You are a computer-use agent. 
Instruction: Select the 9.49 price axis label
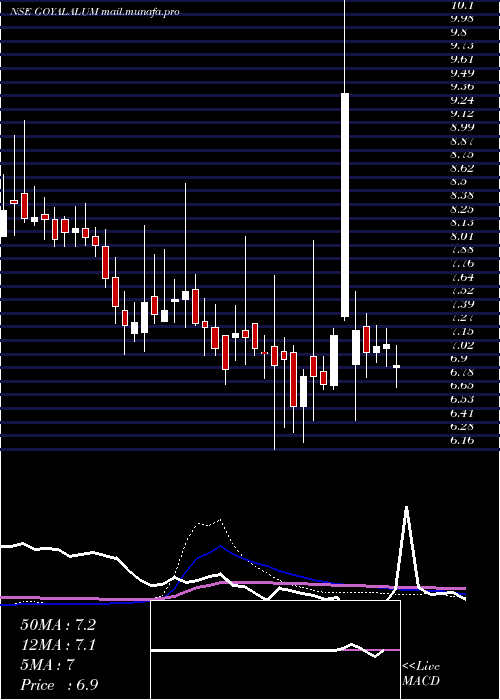click(462, 73)
